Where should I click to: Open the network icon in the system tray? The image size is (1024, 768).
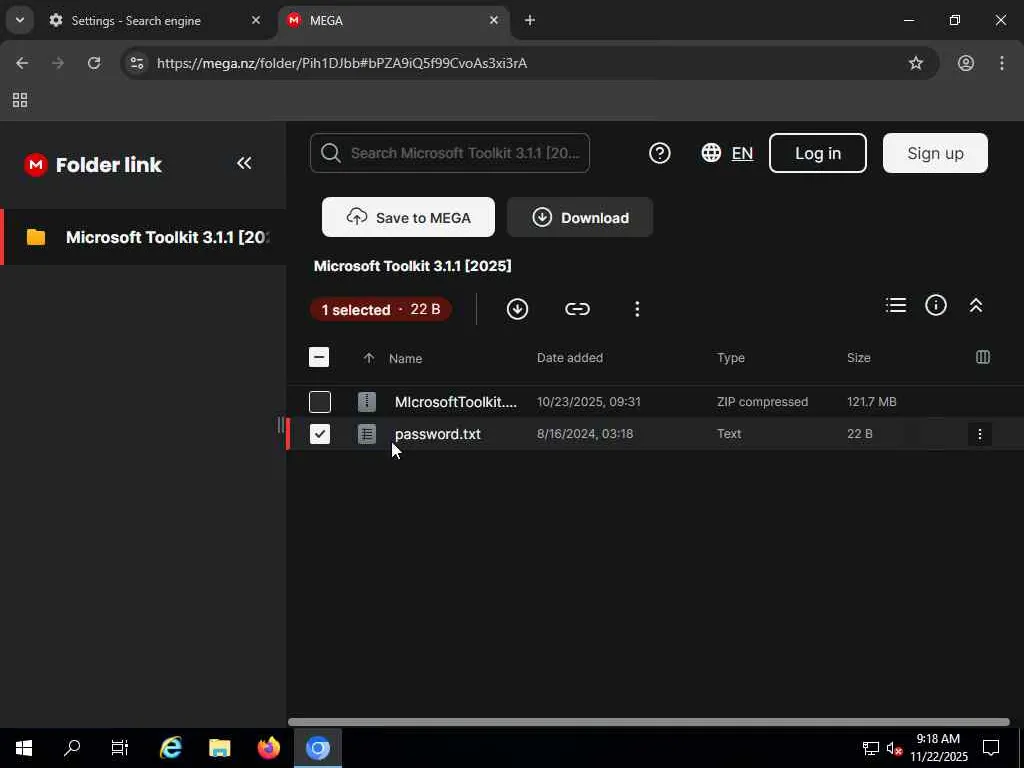(x=871, y=748)
